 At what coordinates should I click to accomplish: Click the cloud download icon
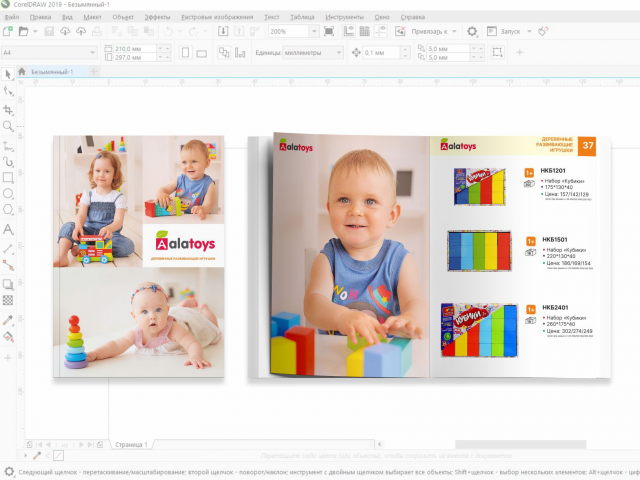click(x=65, y=31)
